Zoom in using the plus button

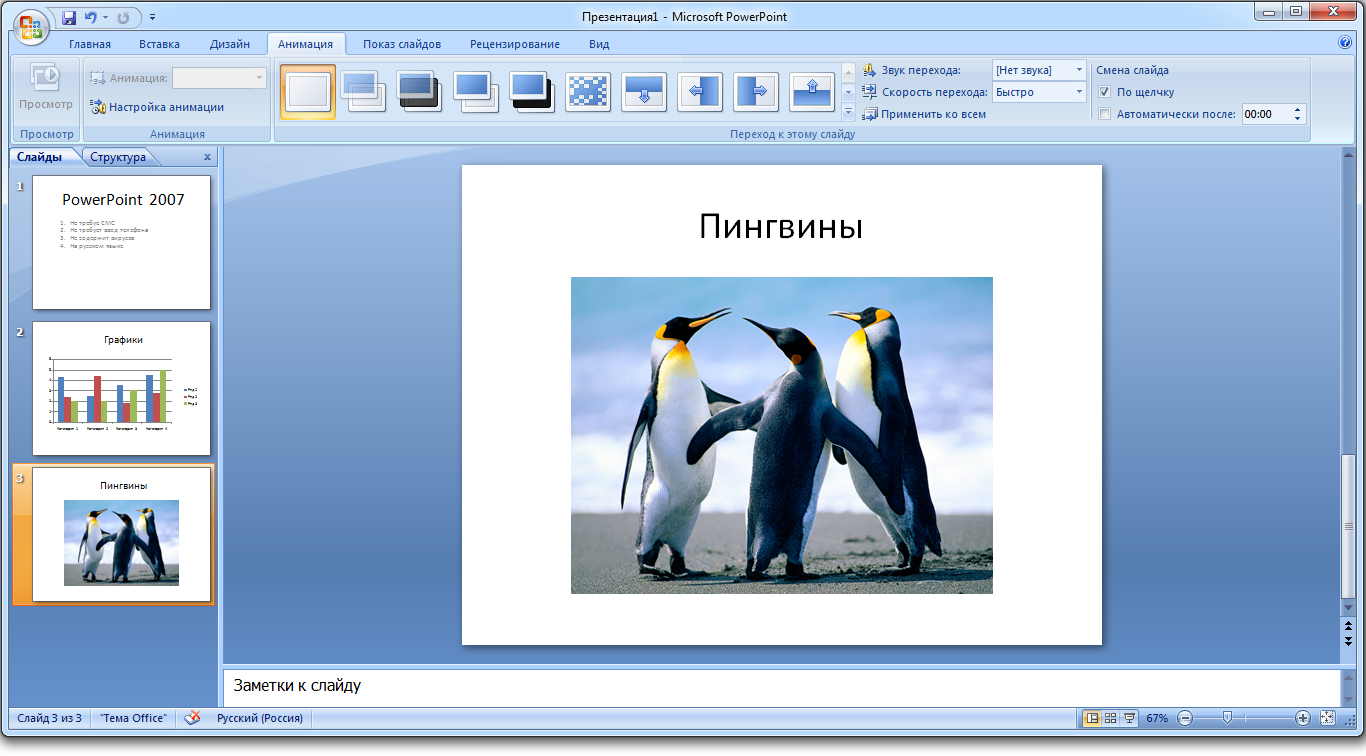coord(1302,718)
